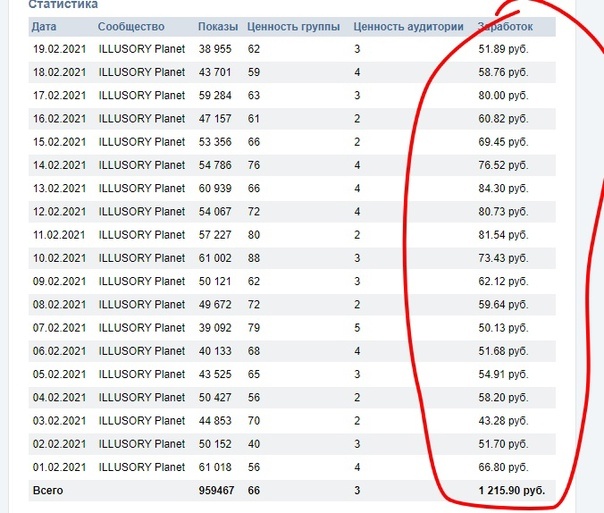Sort by the Ценность аудитории column header
The width and height of the screenshot is (604, 513).
coord(408,27)
